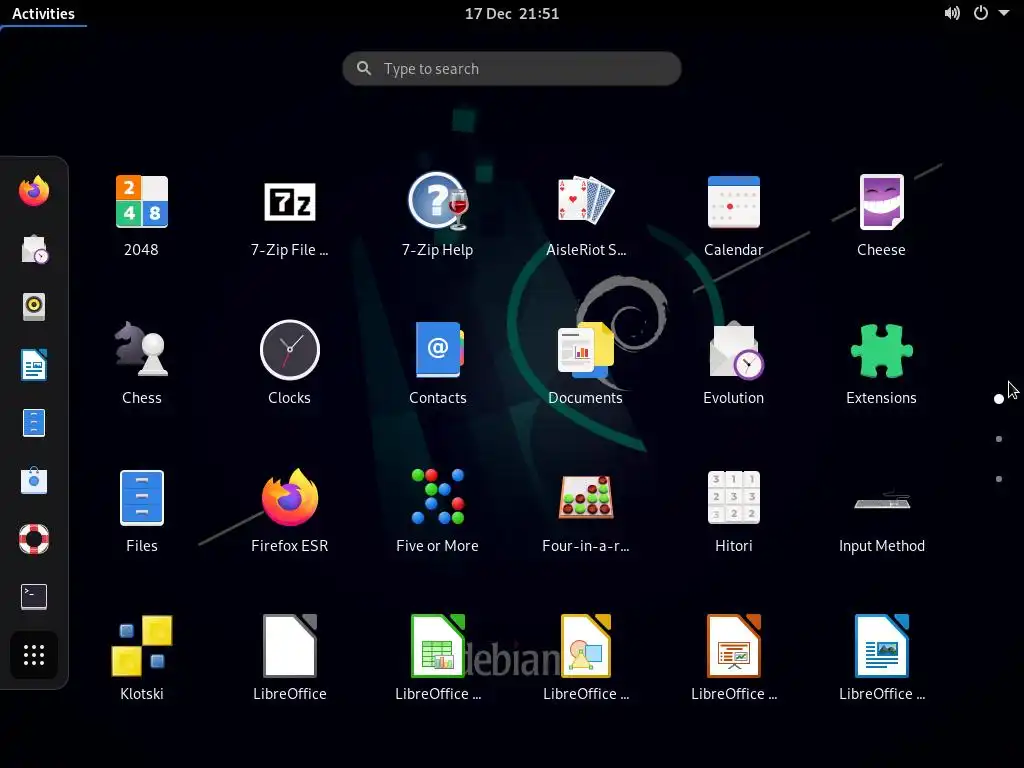
Task: Launch the Clocks app
Action: point(289,349)
